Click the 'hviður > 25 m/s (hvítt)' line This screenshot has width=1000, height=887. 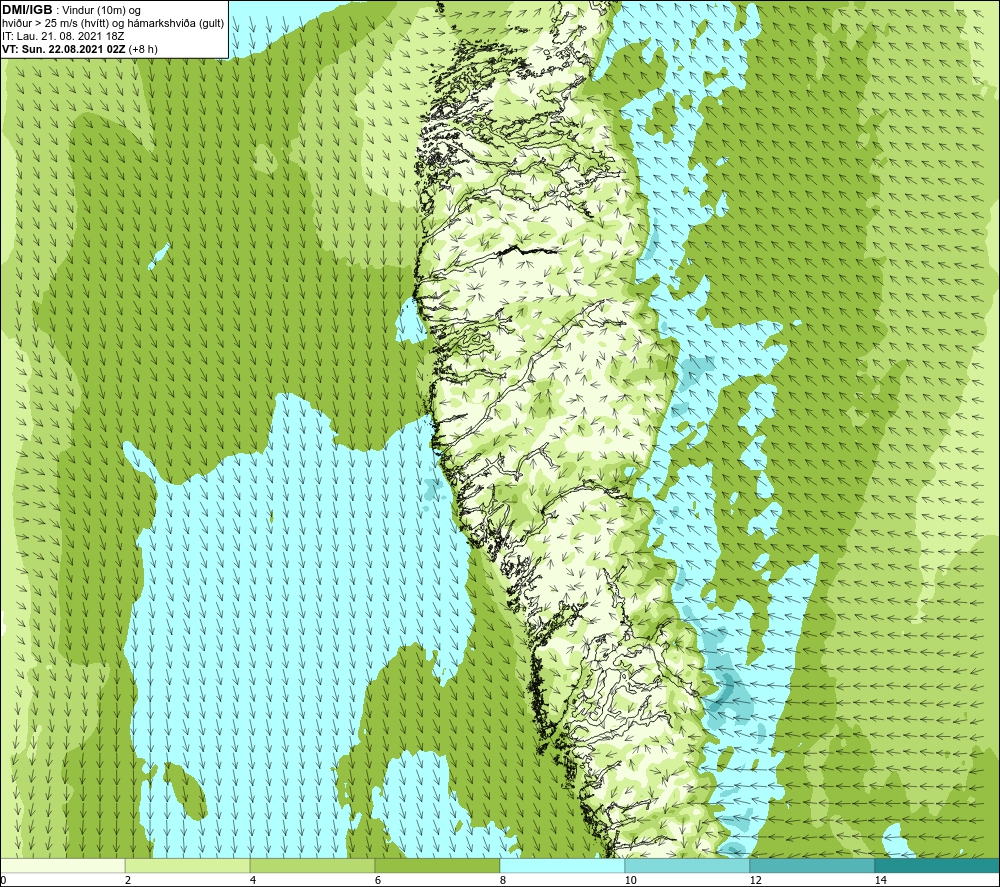(x=55, y=24)
